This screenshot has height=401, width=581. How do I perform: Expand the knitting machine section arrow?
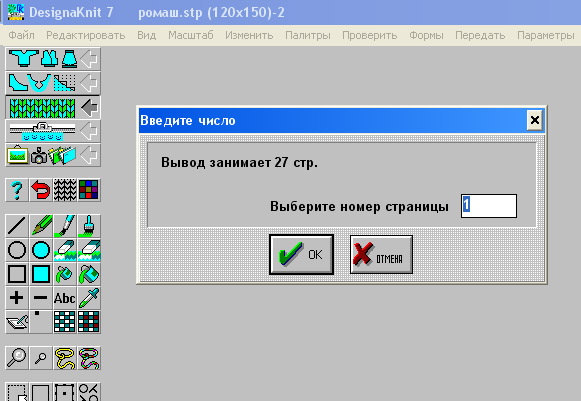coord(89,131)
